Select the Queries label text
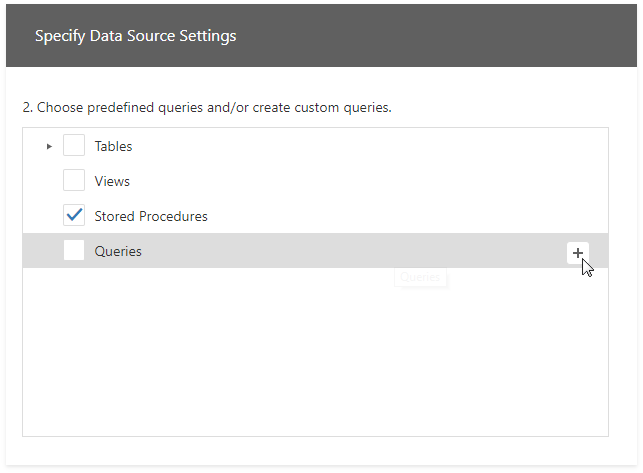 point(118,252)
